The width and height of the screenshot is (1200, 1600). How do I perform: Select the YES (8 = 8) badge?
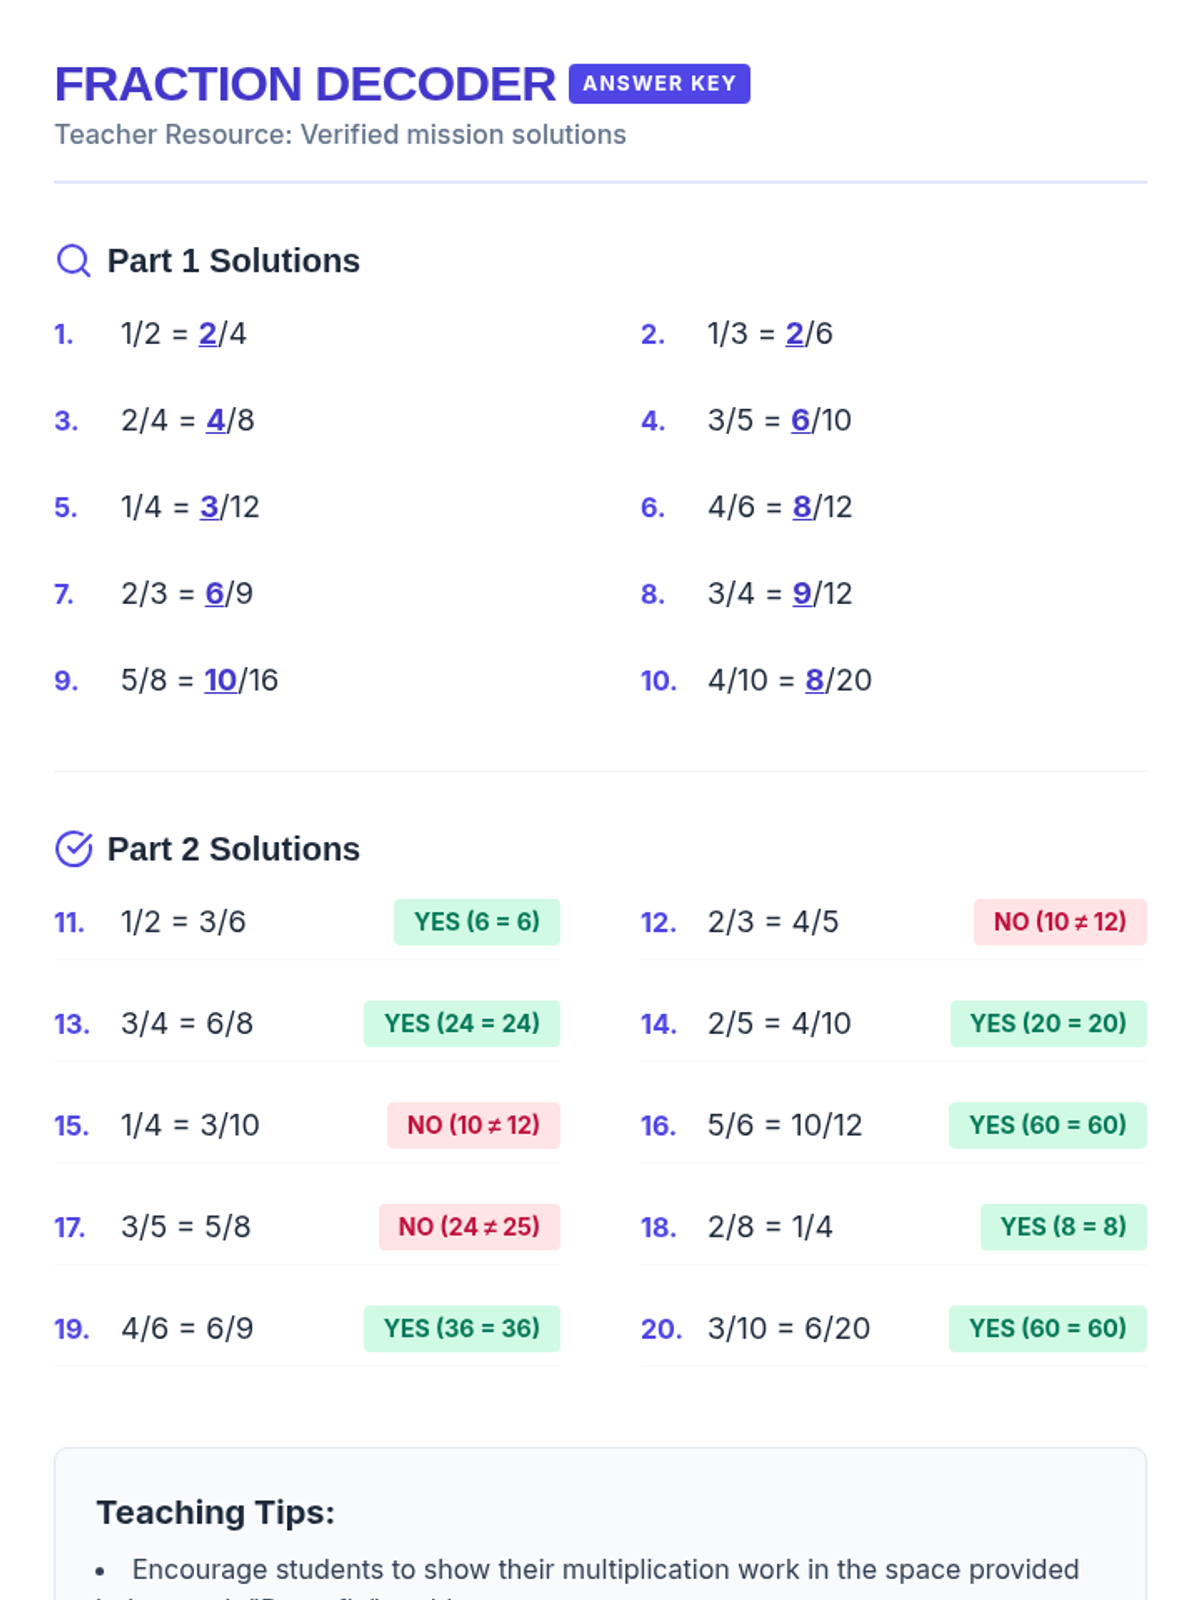coord(1063,1227)
